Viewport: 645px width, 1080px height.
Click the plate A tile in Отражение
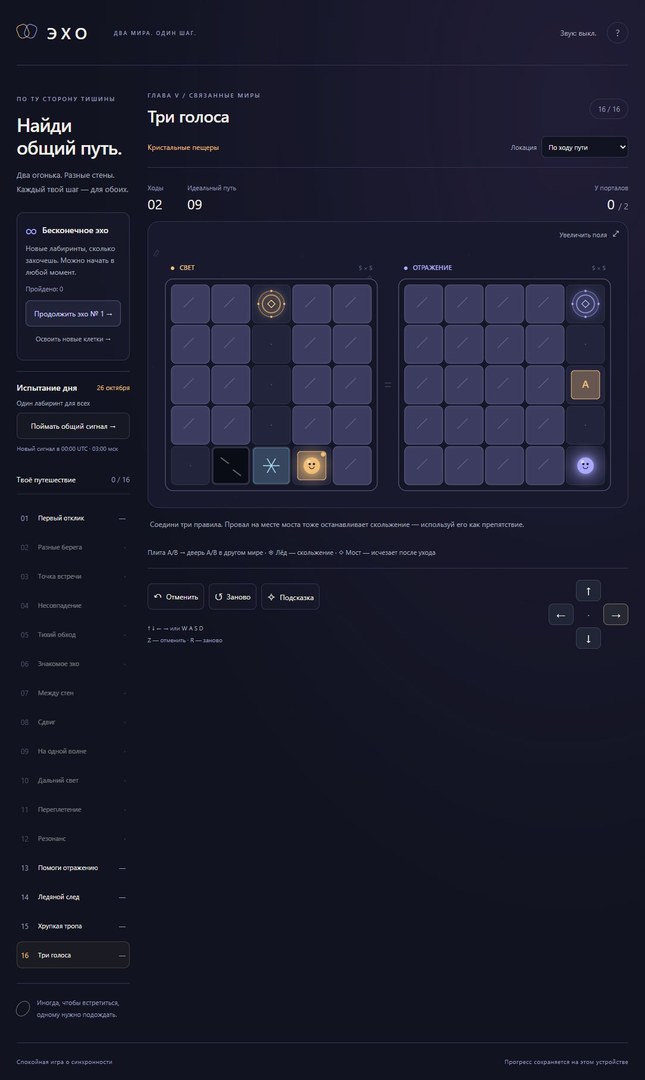click(585, 384)
